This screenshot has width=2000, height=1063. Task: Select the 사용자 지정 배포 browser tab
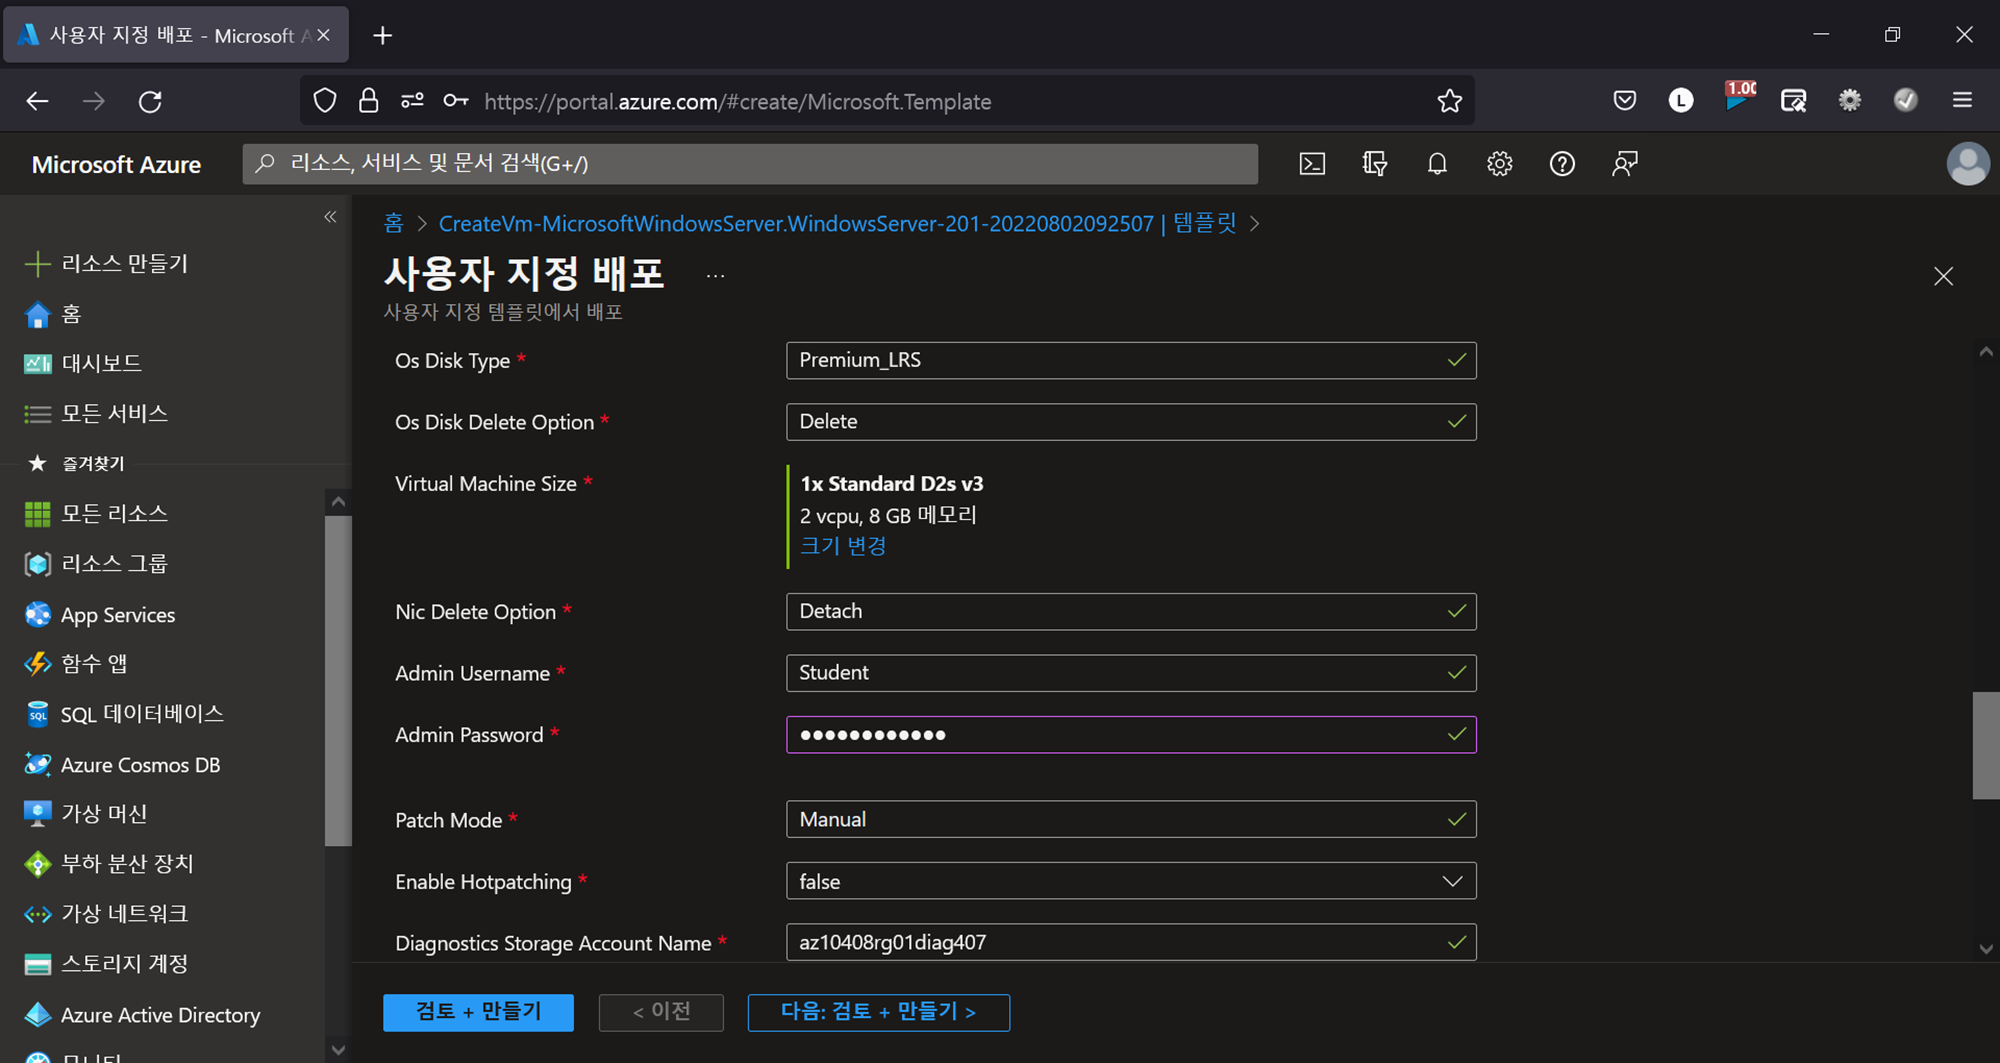pos(175,35)
